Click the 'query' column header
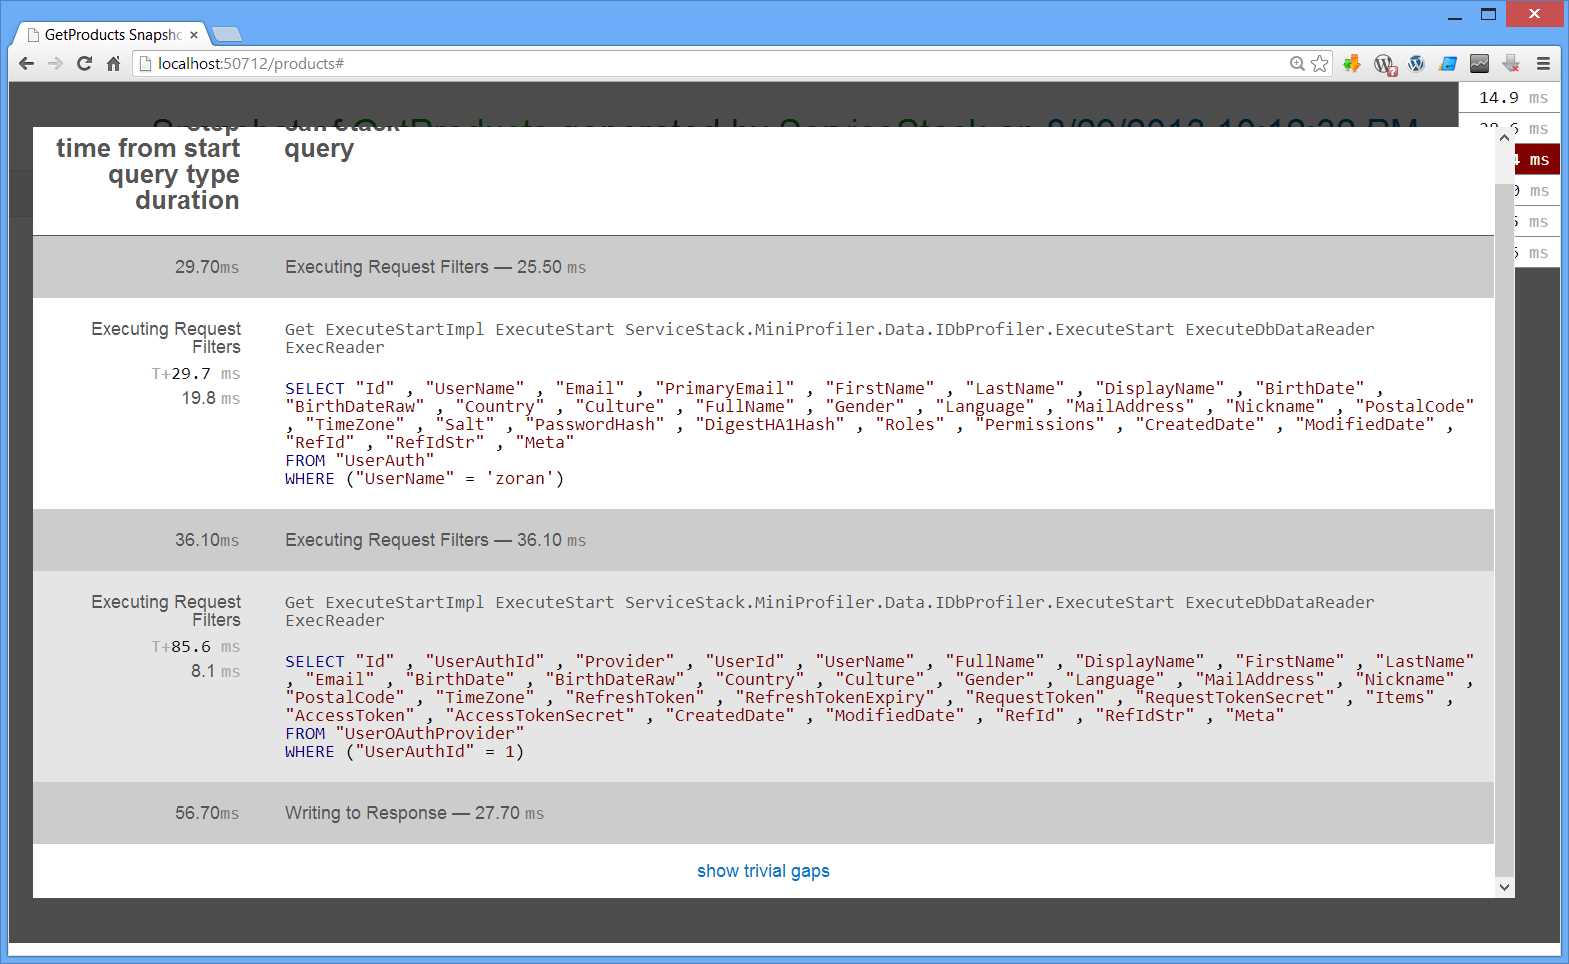Image resolution: width=1569 pixels, height=964 pixels. (319, 149)
